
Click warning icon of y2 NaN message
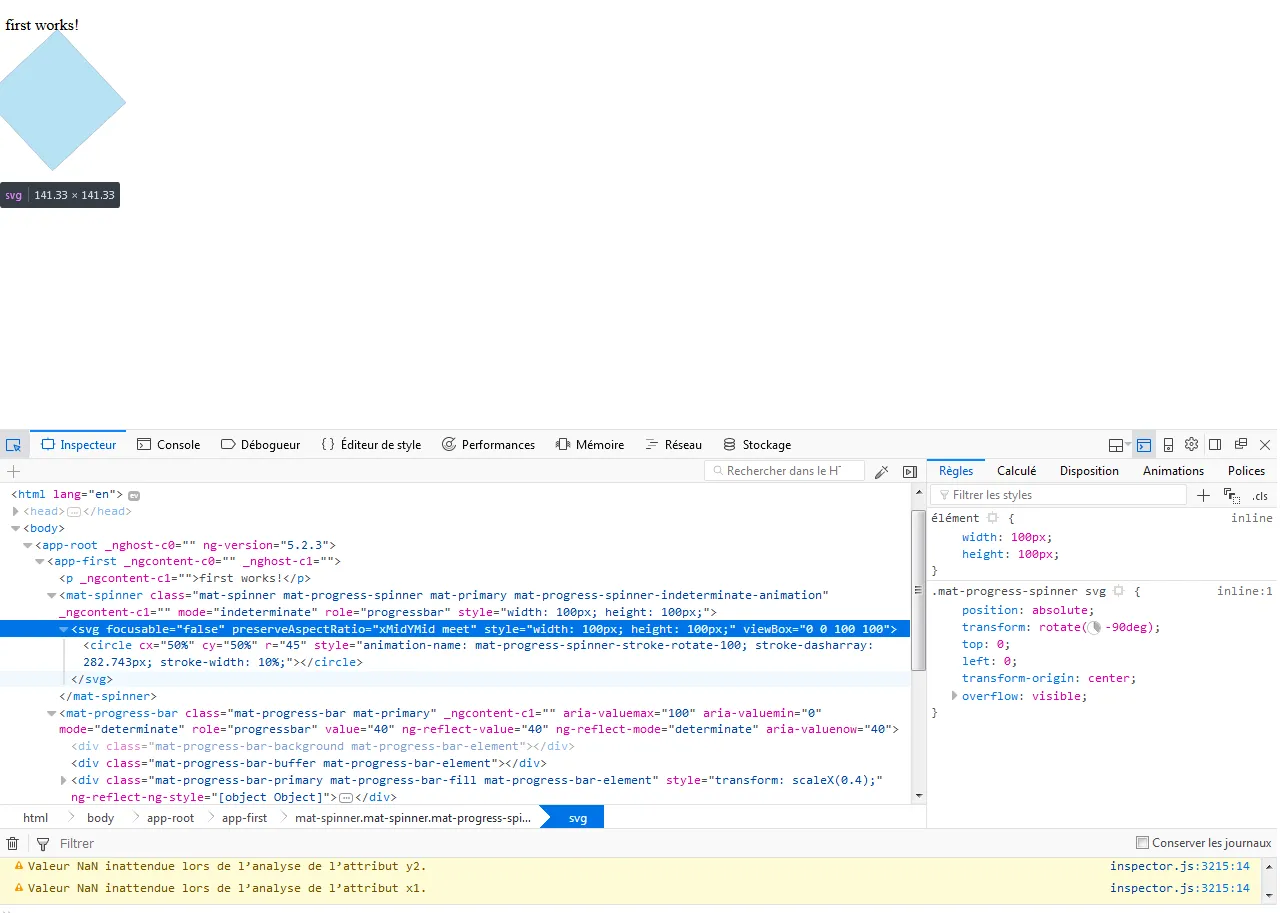coord(18,866)
